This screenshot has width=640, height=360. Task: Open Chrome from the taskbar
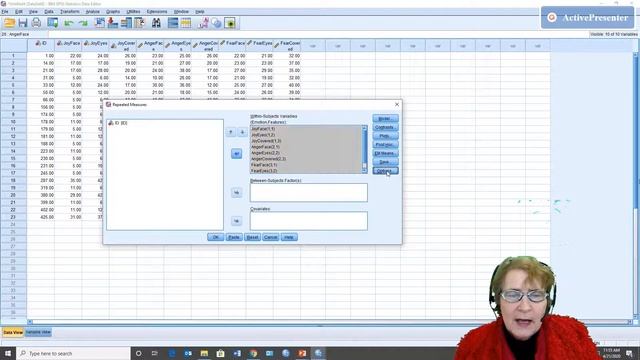pos(253,353)
